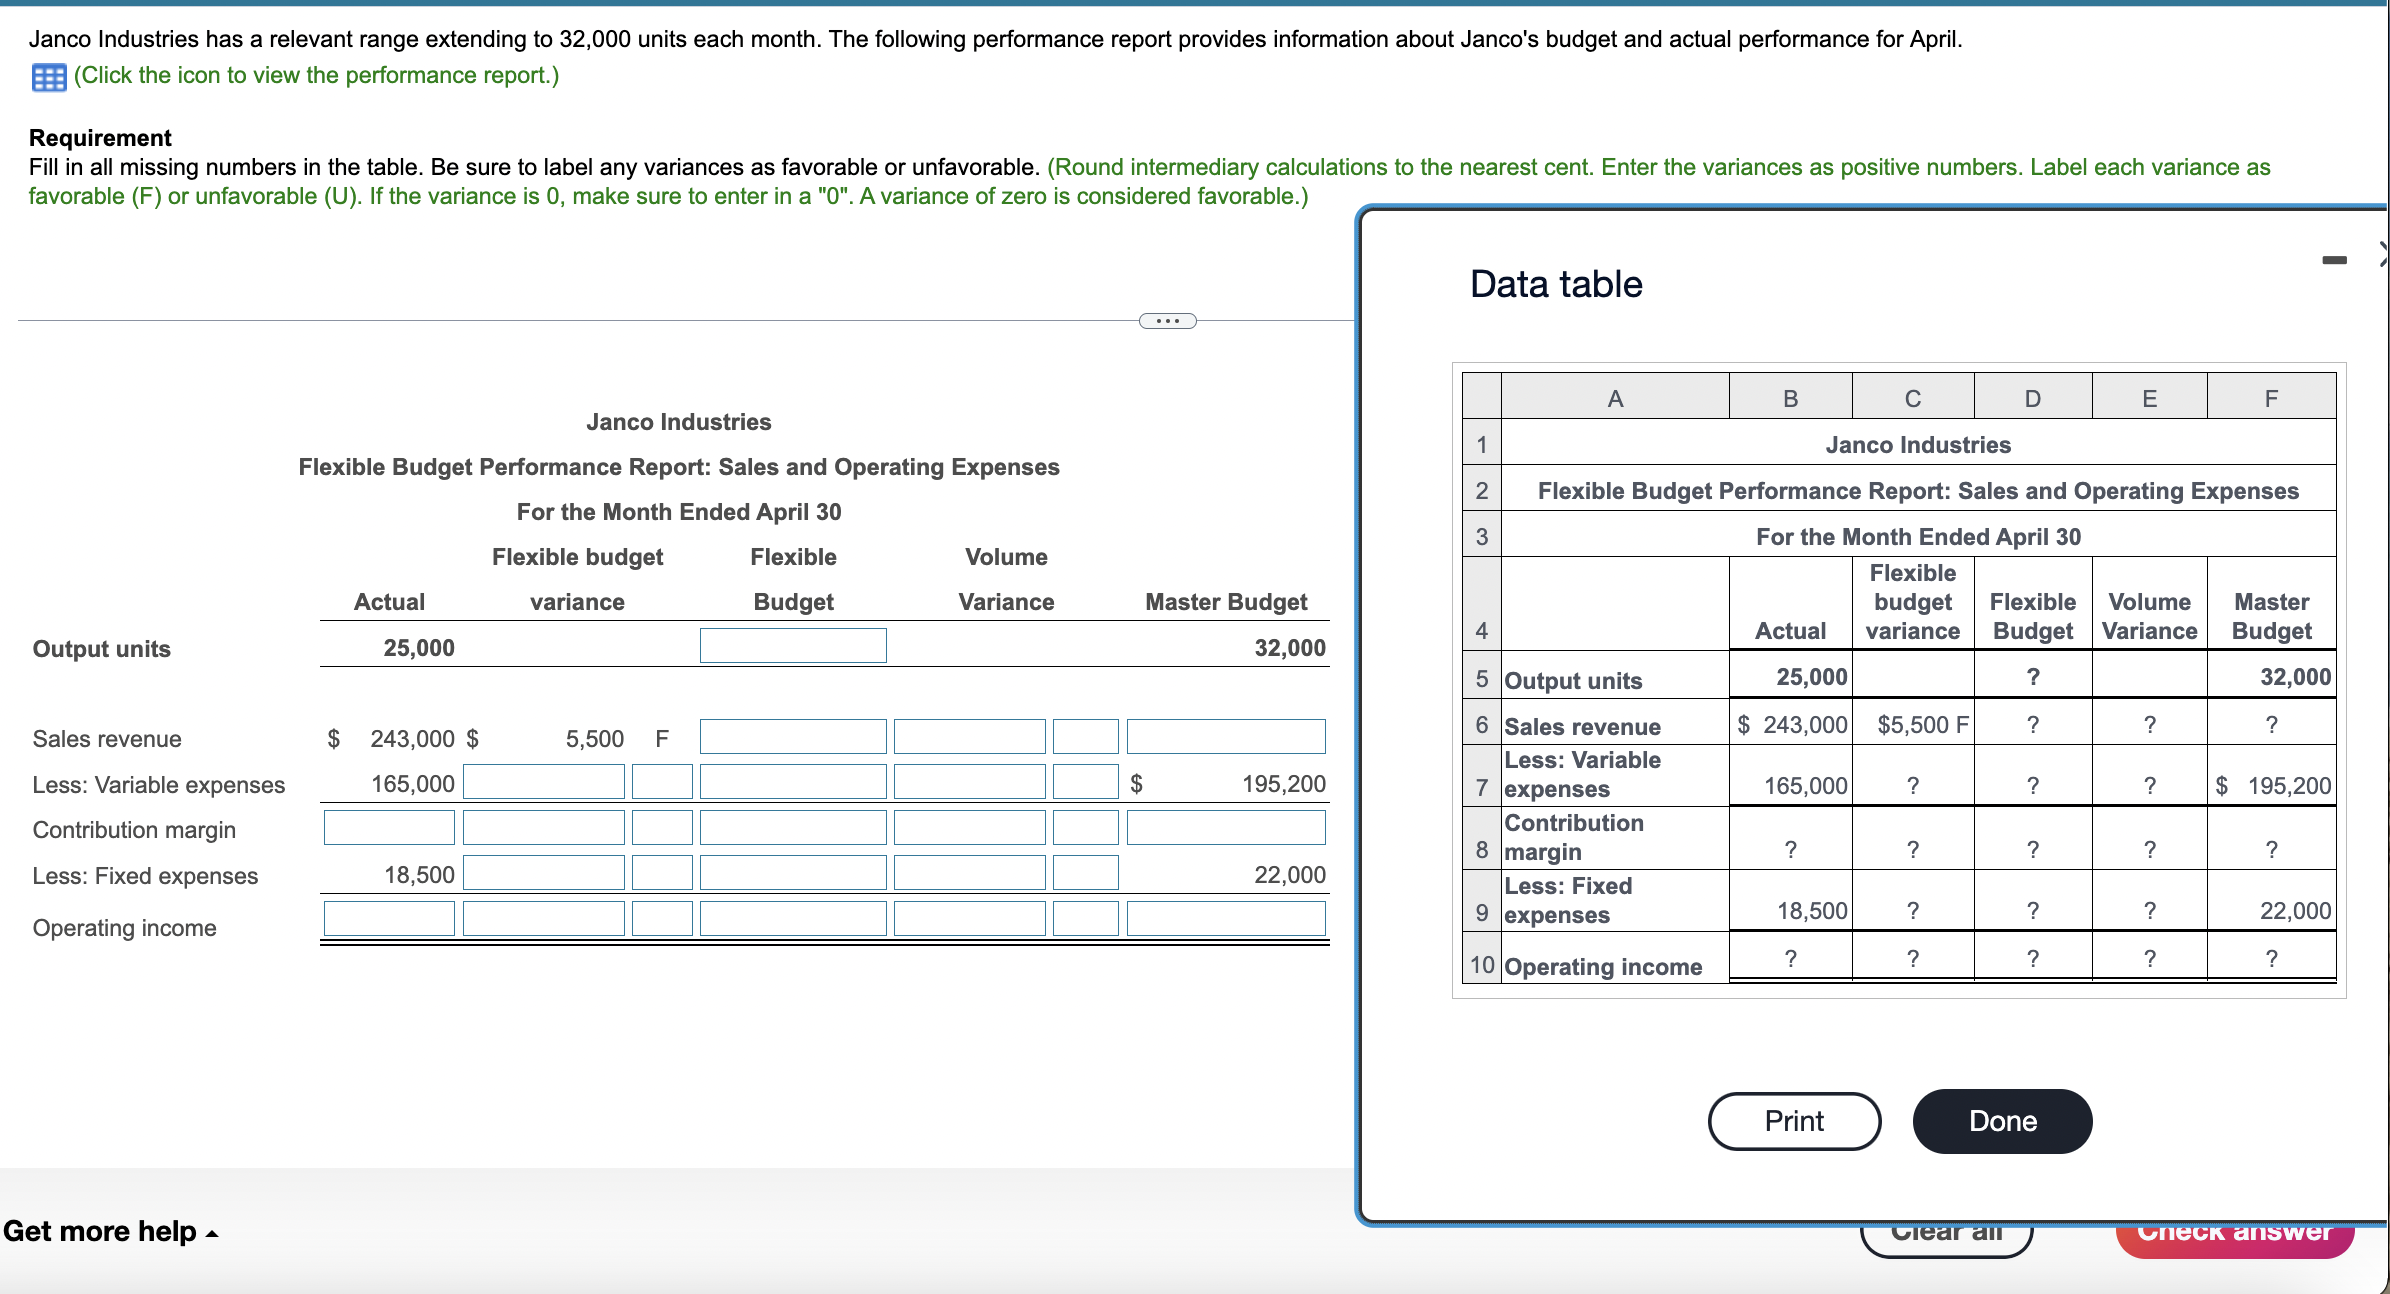This screenshot has width=2390, height=1294.
Task: Select Operating income Actual input field
Action: tap(389, 919)
